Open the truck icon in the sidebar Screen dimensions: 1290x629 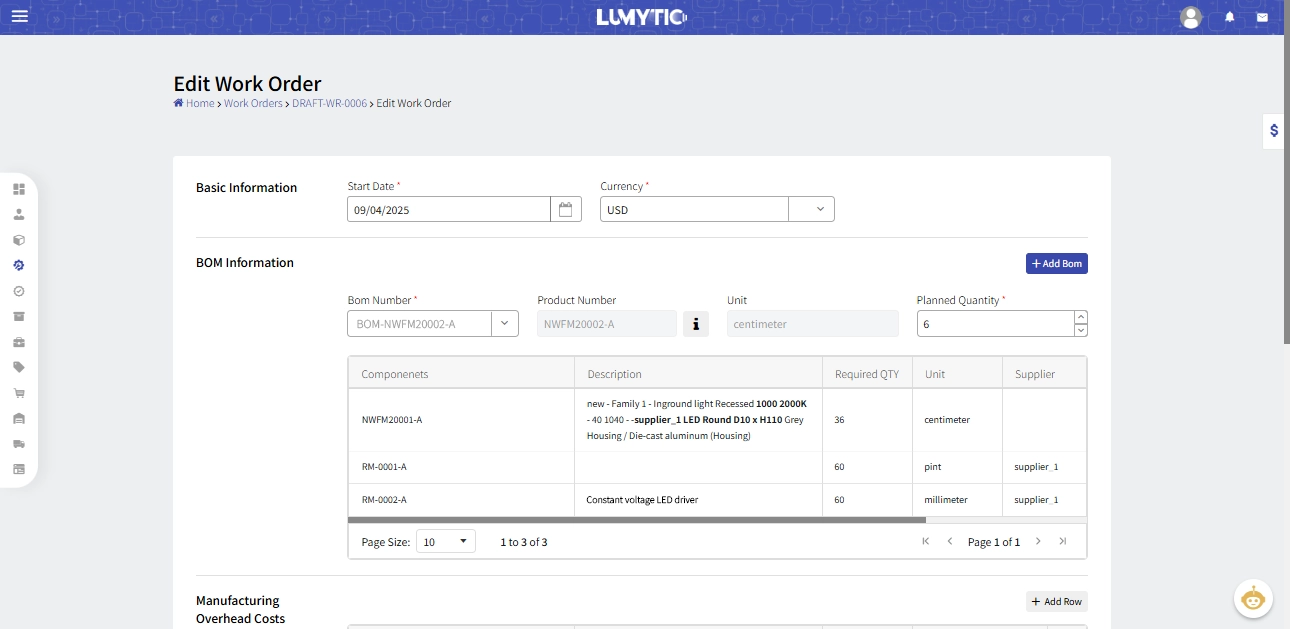coord(19,444)
